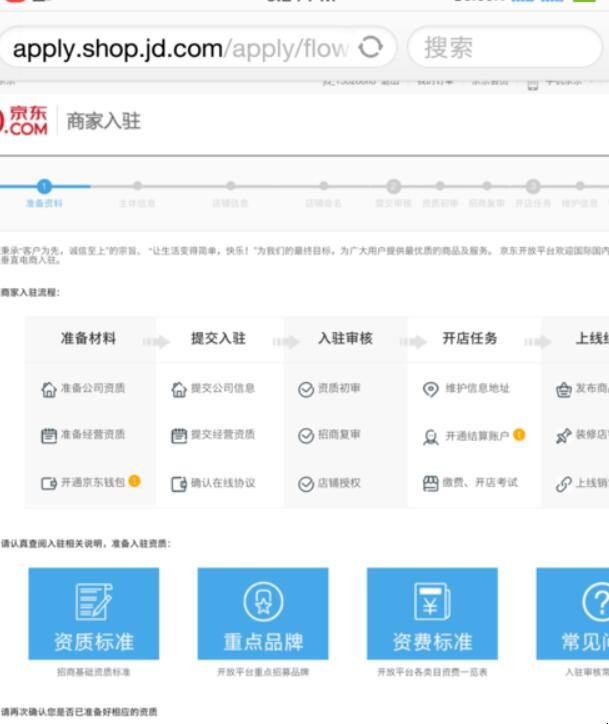609x724 pixels.
Task: Open the 资质标准 blue tile
Action: point(94,614)
